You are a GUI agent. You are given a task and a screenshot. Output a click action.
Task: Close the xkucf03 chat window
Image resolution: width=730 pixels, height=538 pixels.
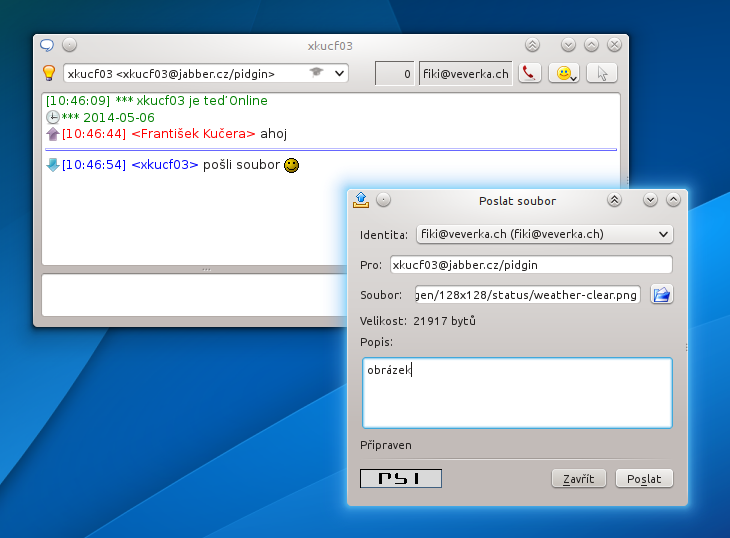point(615,45)
